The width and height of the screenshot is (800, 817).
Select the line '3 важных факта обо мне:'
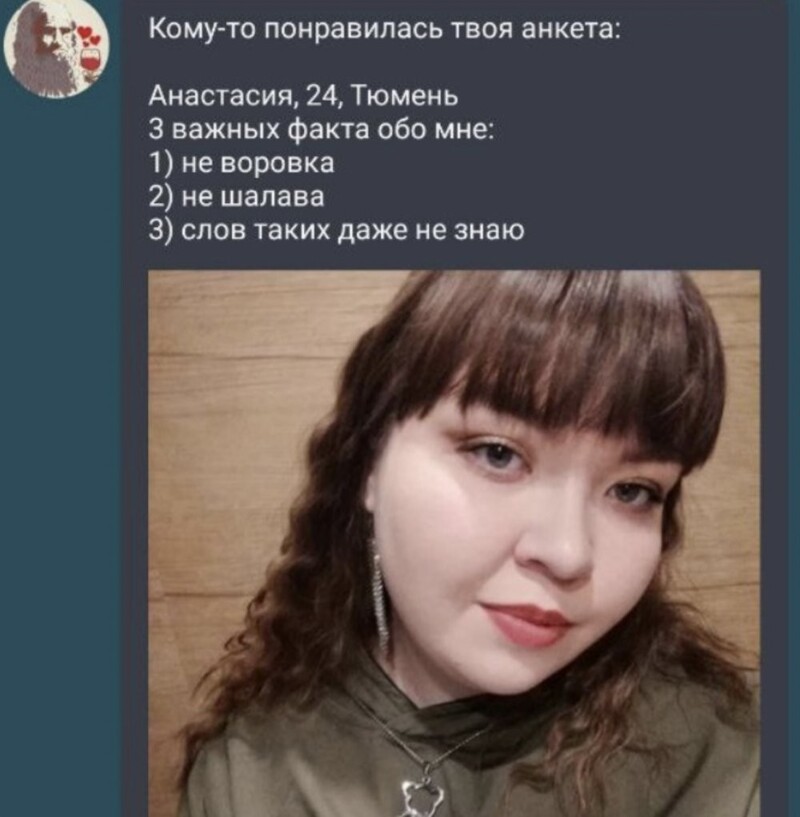point(321,130)
